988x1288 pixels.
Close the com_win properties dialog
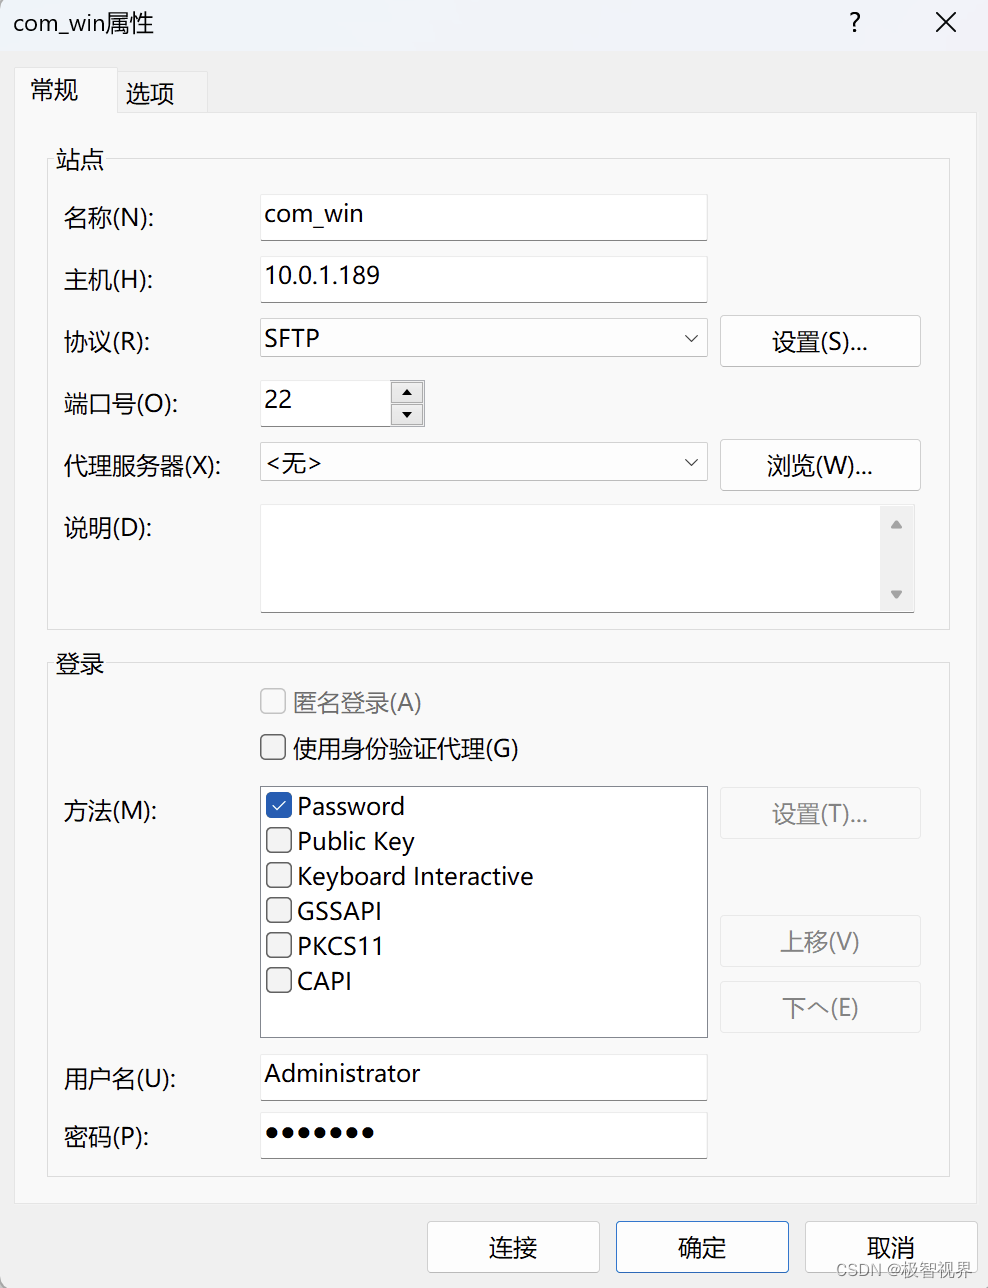pos(945,23)
